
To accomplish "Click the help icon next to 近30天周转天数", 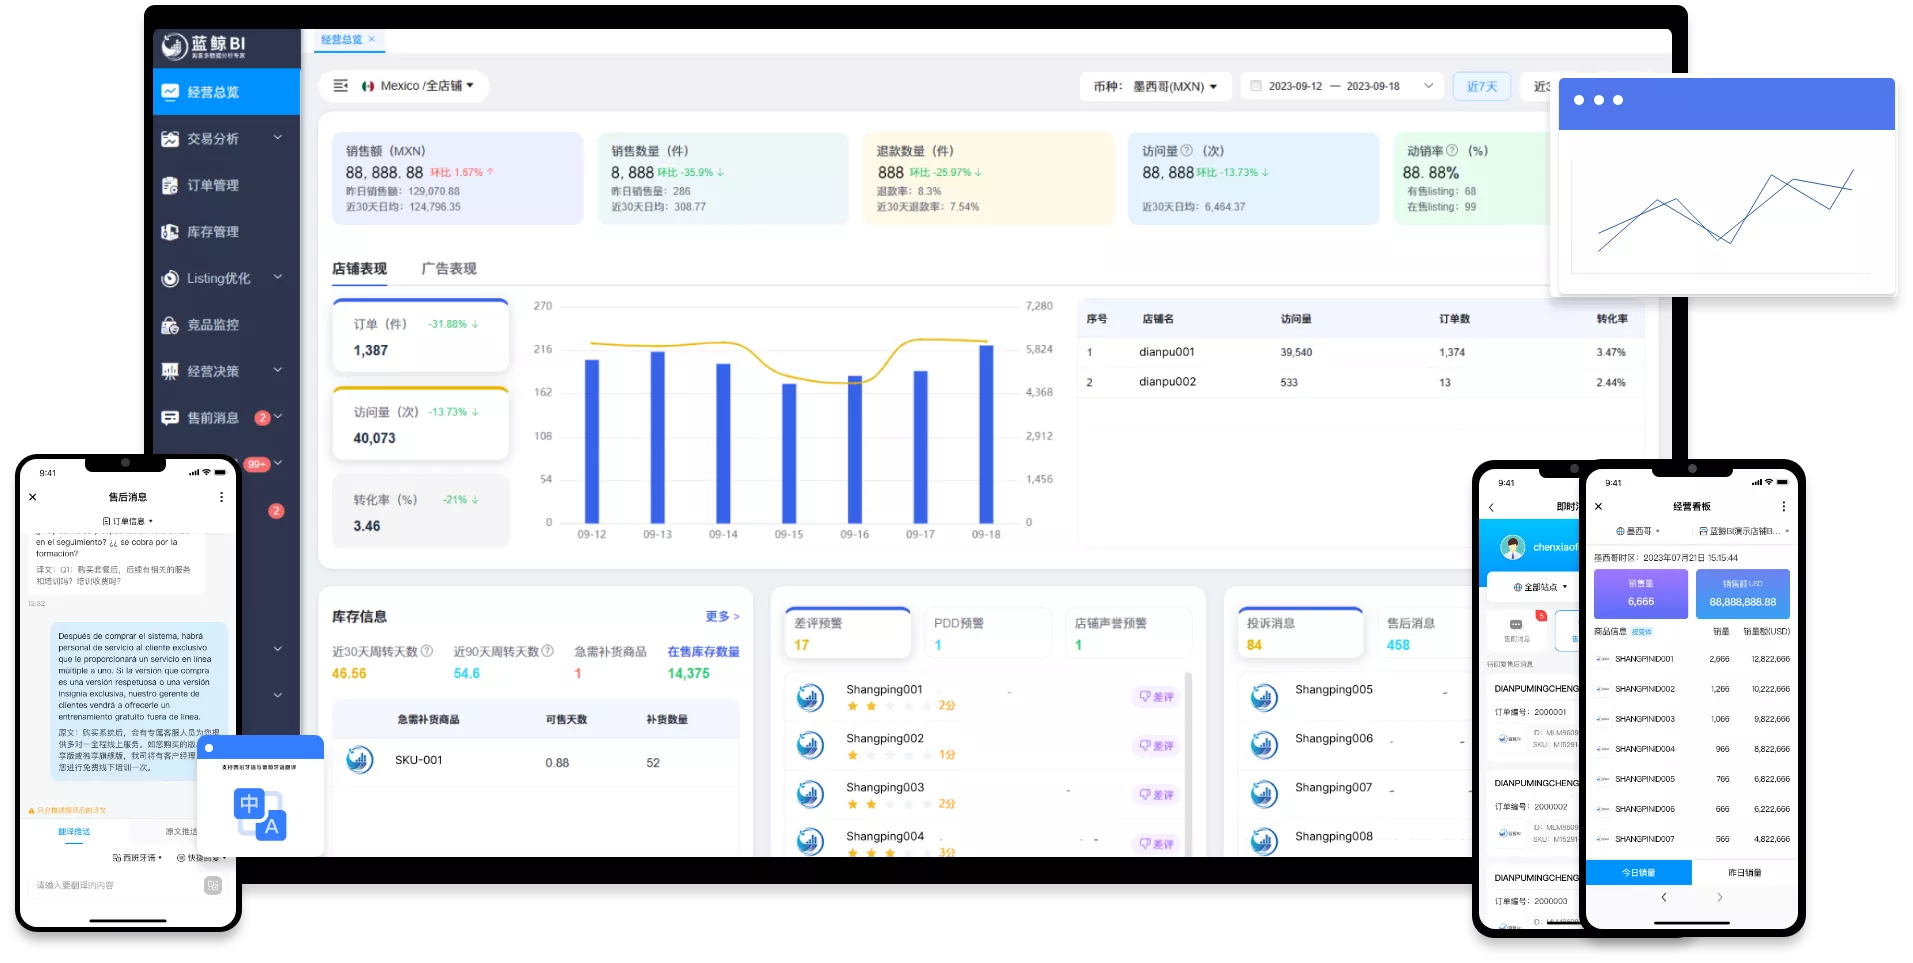I will (x=427, y=651).
